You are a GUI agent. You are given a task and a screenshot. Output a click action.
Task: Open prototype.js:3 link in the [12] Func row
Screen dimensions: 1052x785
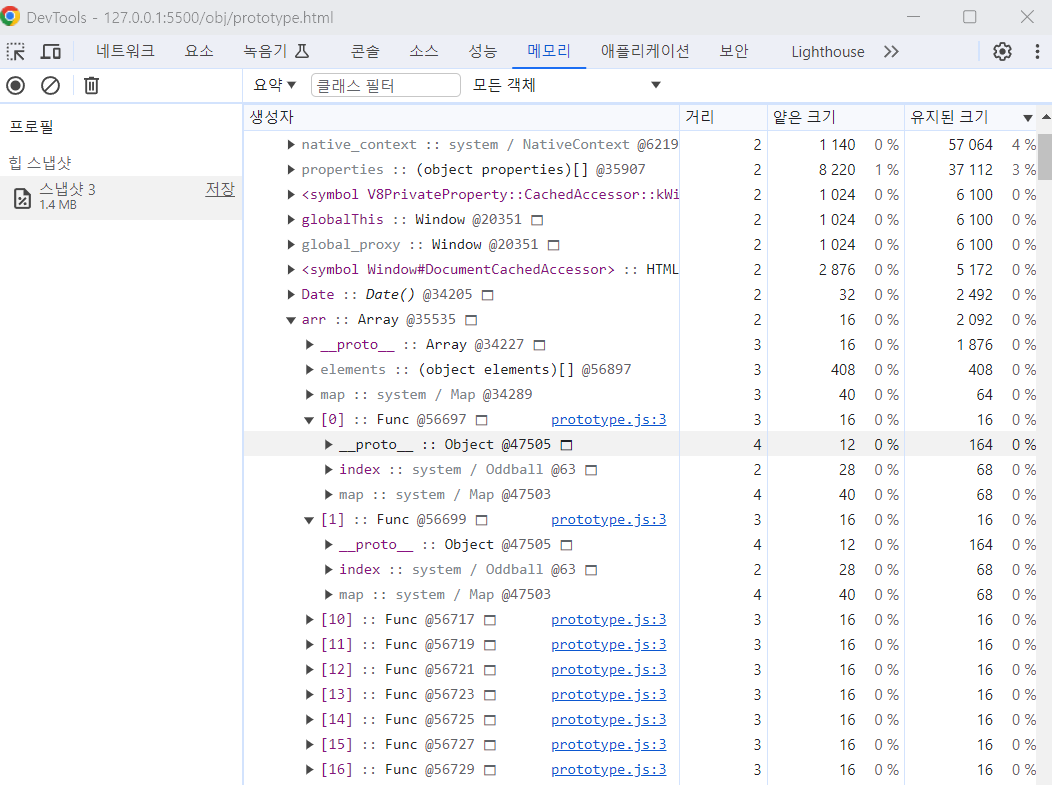(609, 670)
